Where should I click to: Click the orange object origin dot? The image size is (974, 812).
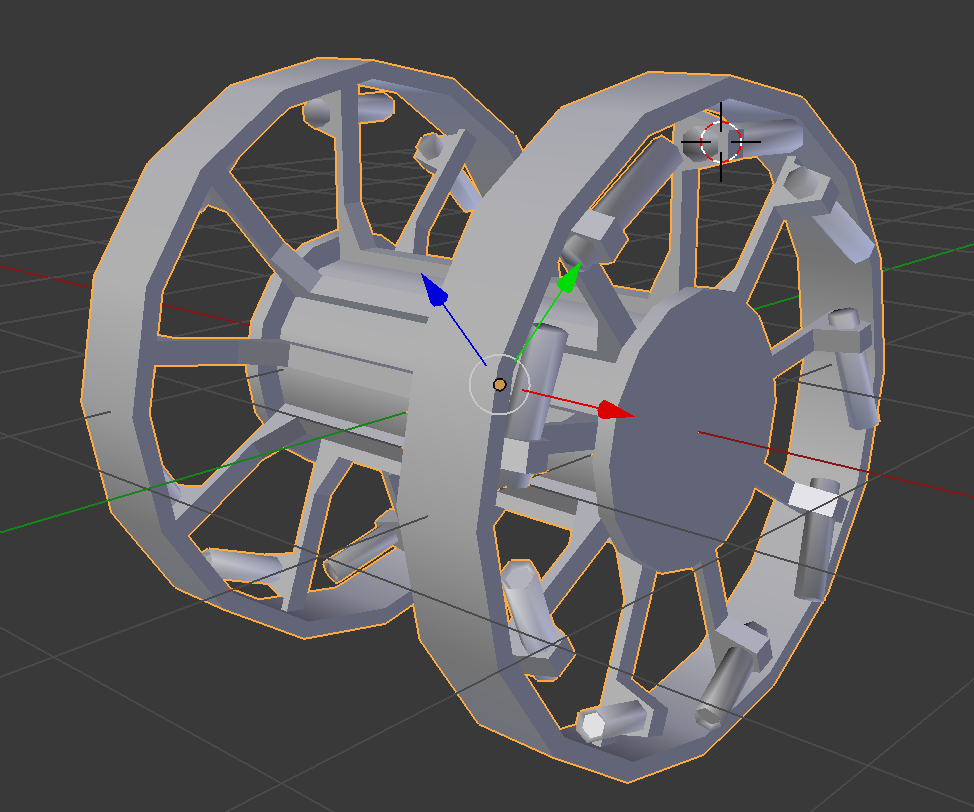[x=499, y=385]
